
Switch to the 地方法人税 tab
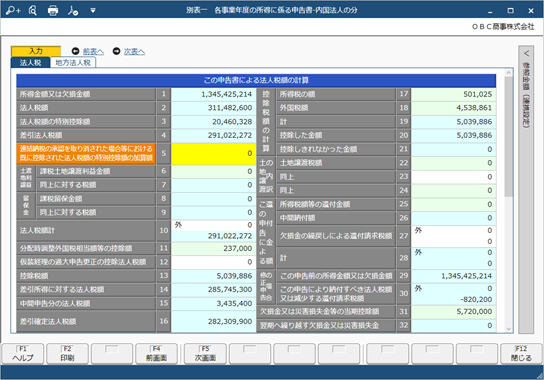73,62
